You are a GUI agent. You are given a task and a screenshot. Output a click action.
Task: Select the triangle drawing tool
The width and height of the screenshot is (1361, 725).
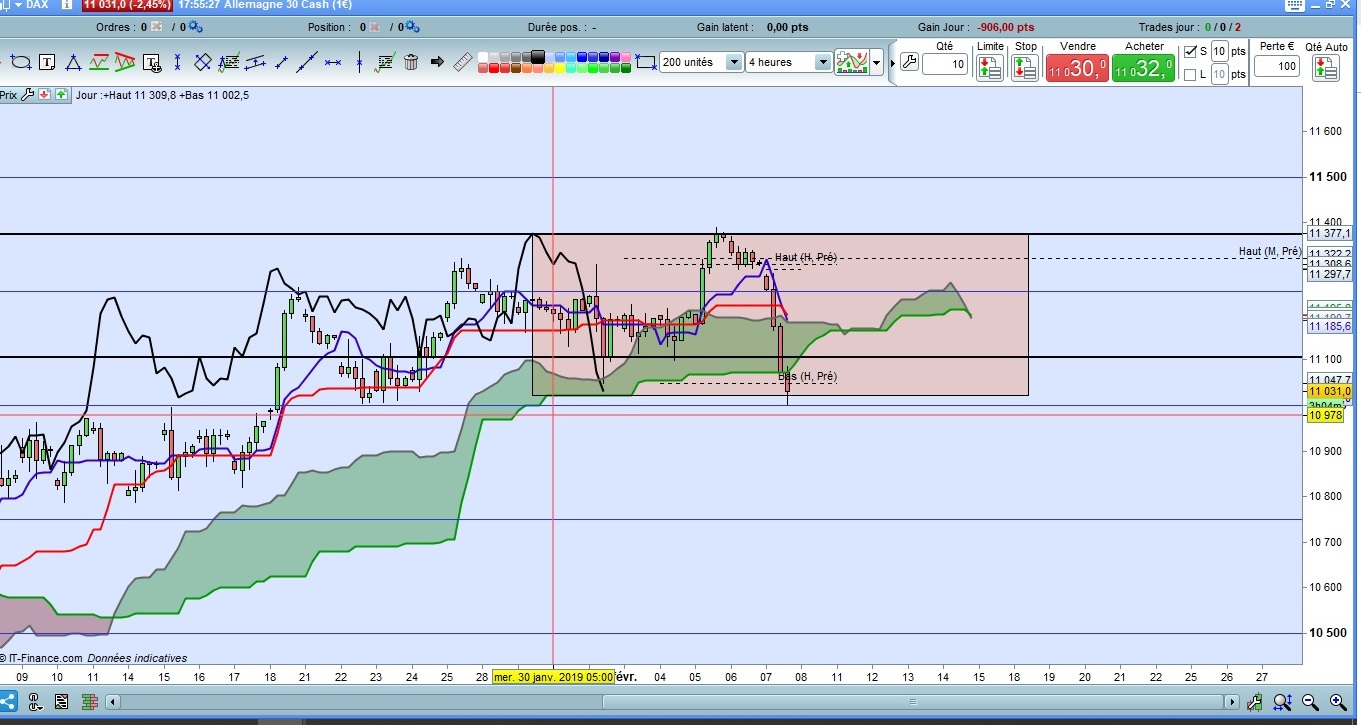point(73,62)
